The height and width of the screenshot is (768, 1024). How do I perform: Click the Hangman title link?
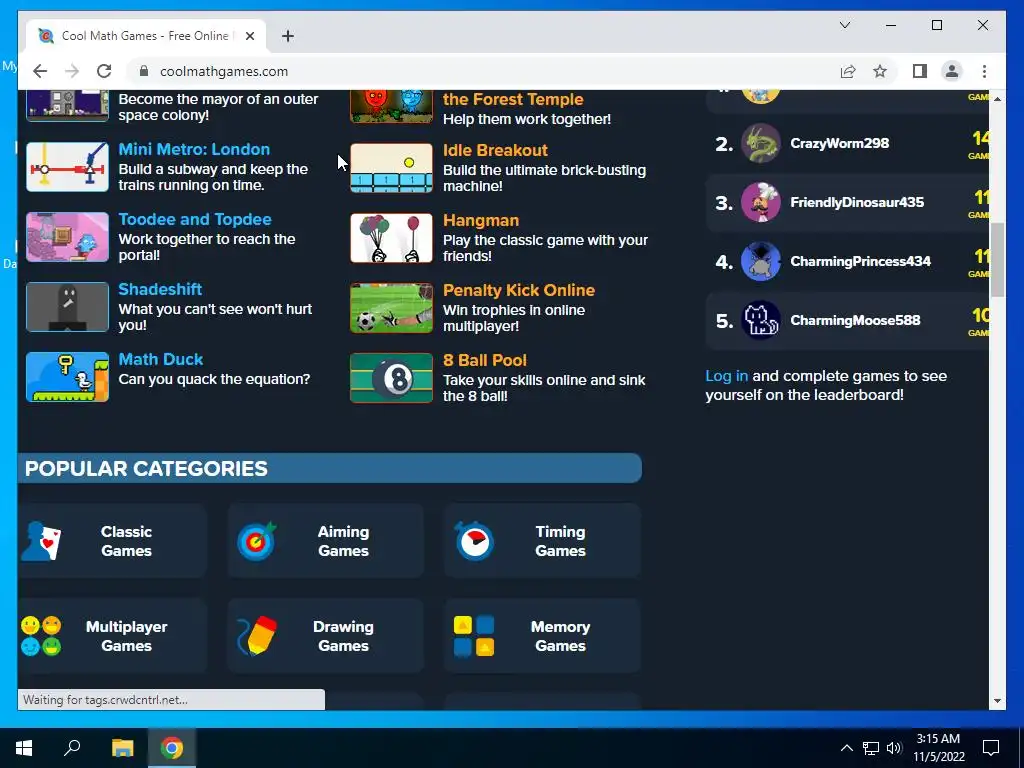tap(481, 220)
